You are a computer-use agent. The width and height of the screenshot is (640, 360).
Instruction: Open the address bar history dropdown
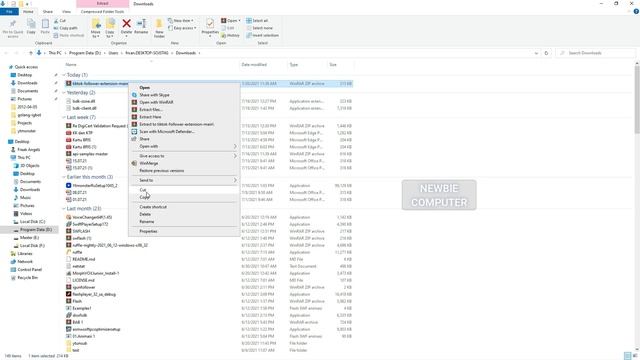(536, 53)
